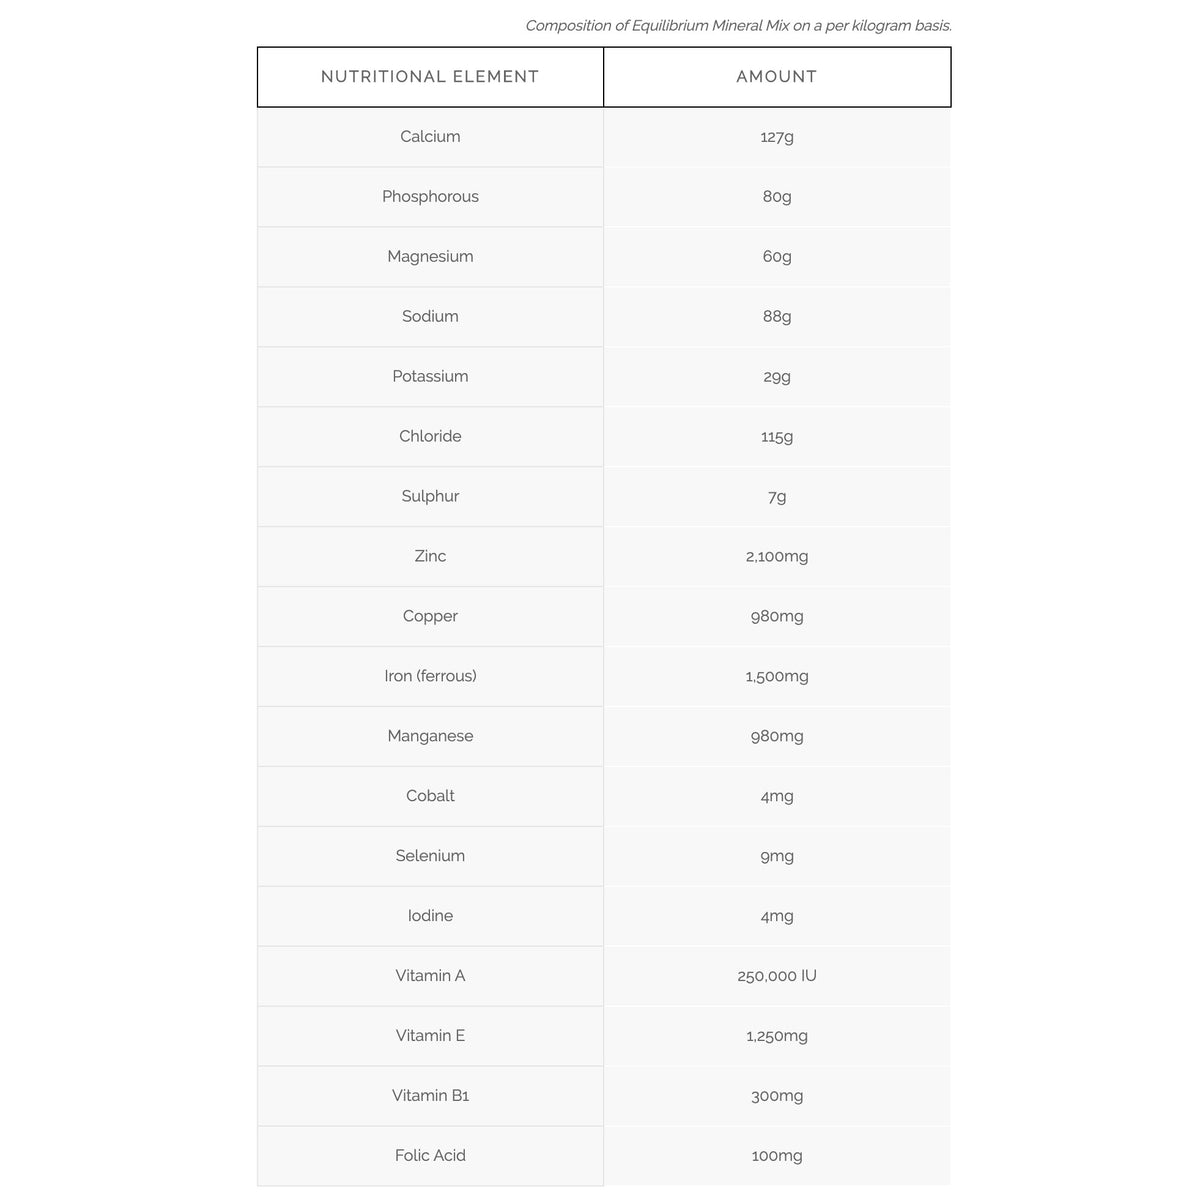Select the Phosphorous cell

430,197
